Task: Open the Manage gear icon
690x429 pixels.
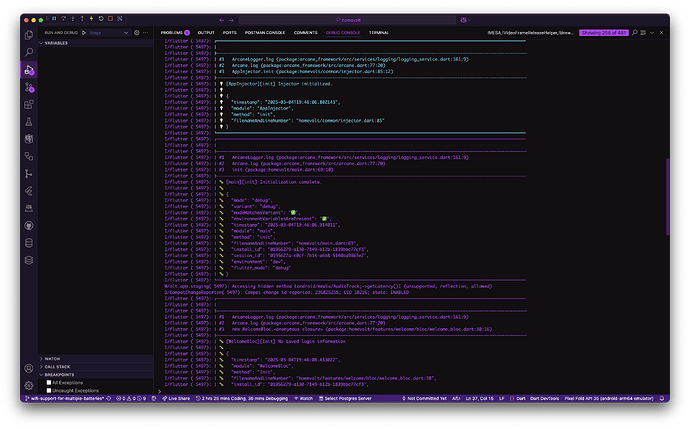Action: click(29, 385)
